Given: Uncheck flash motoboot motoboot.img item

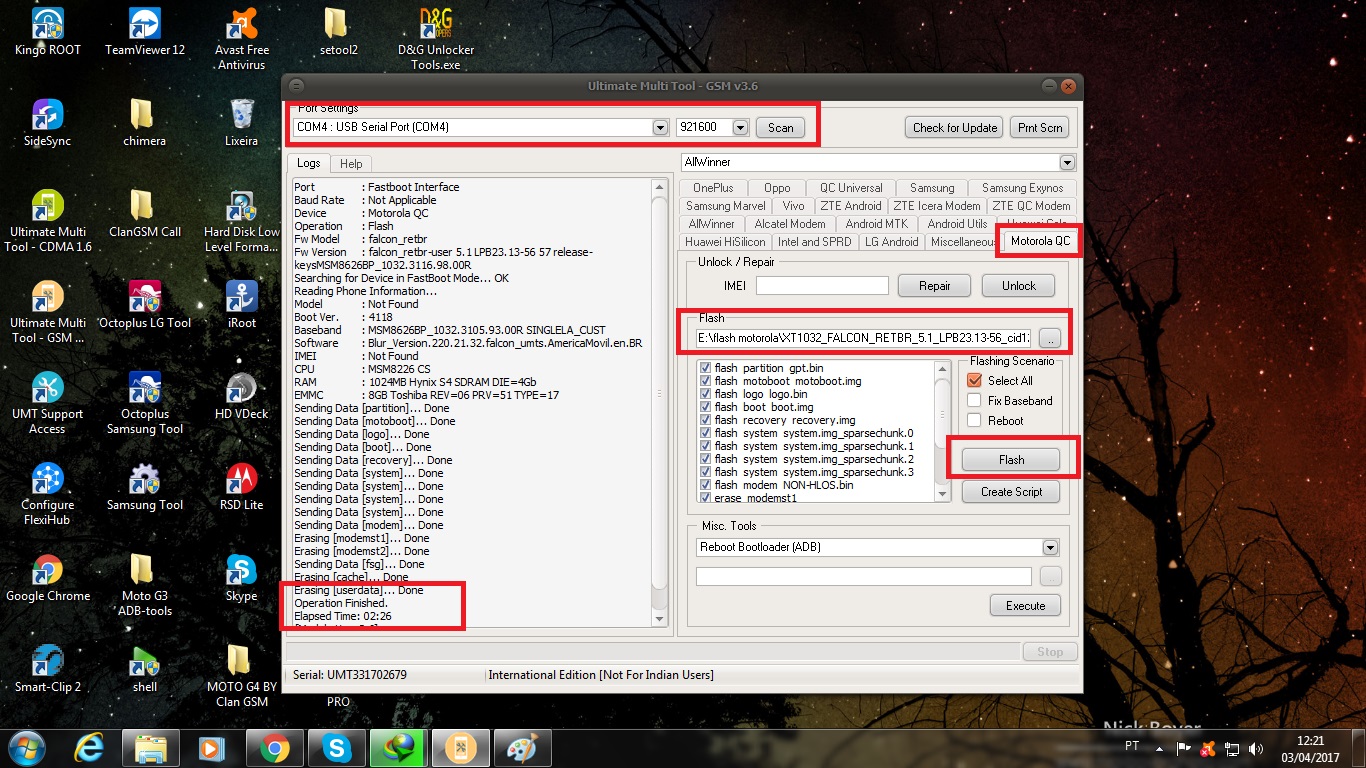Looking at the screenshot, I should (706, 381).
